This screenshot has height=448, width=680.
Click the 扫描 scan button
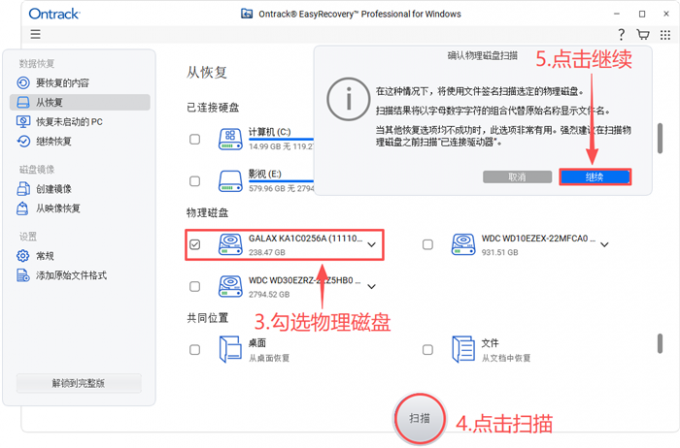click(x=419, y=419)
